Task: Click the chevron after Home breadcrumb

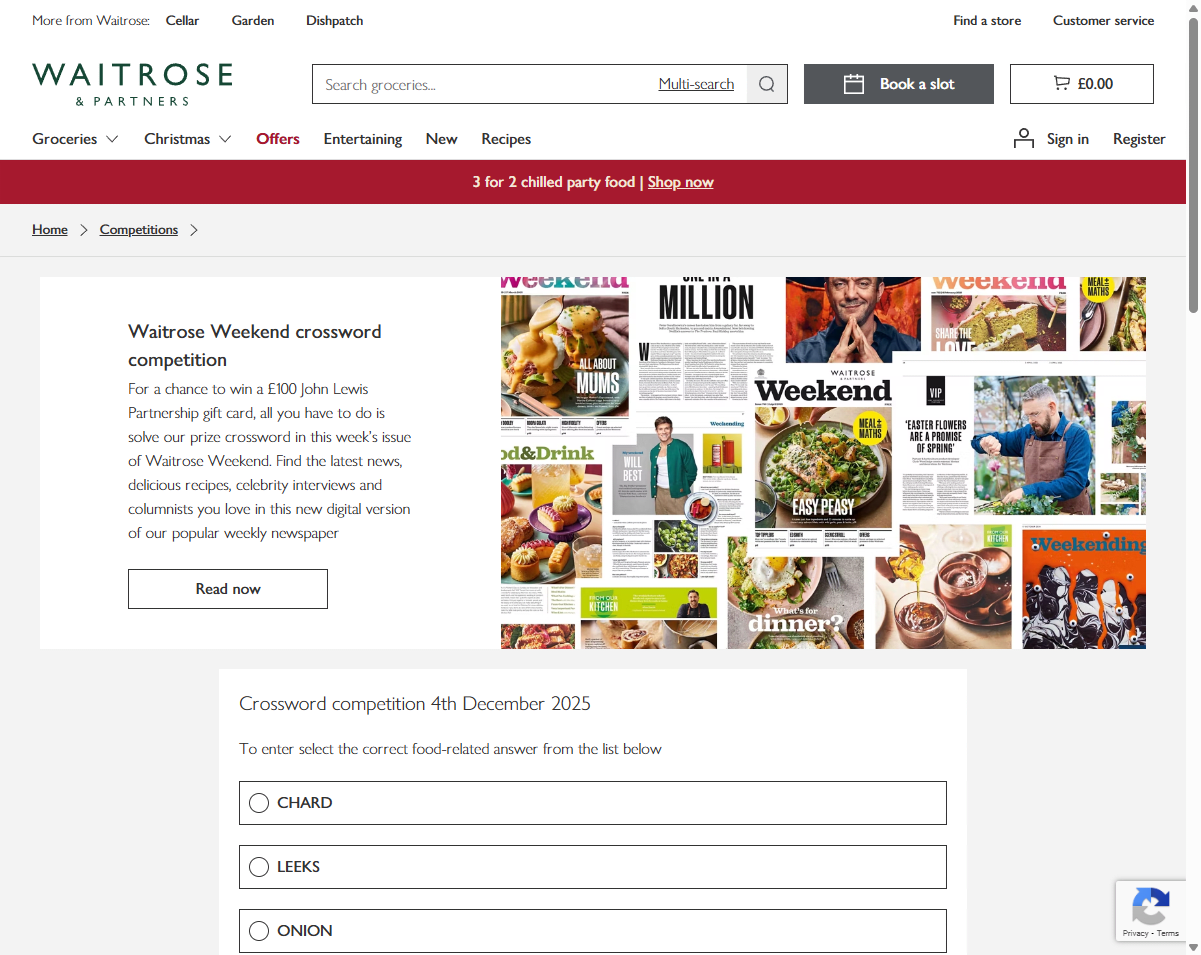Action: 84,230
